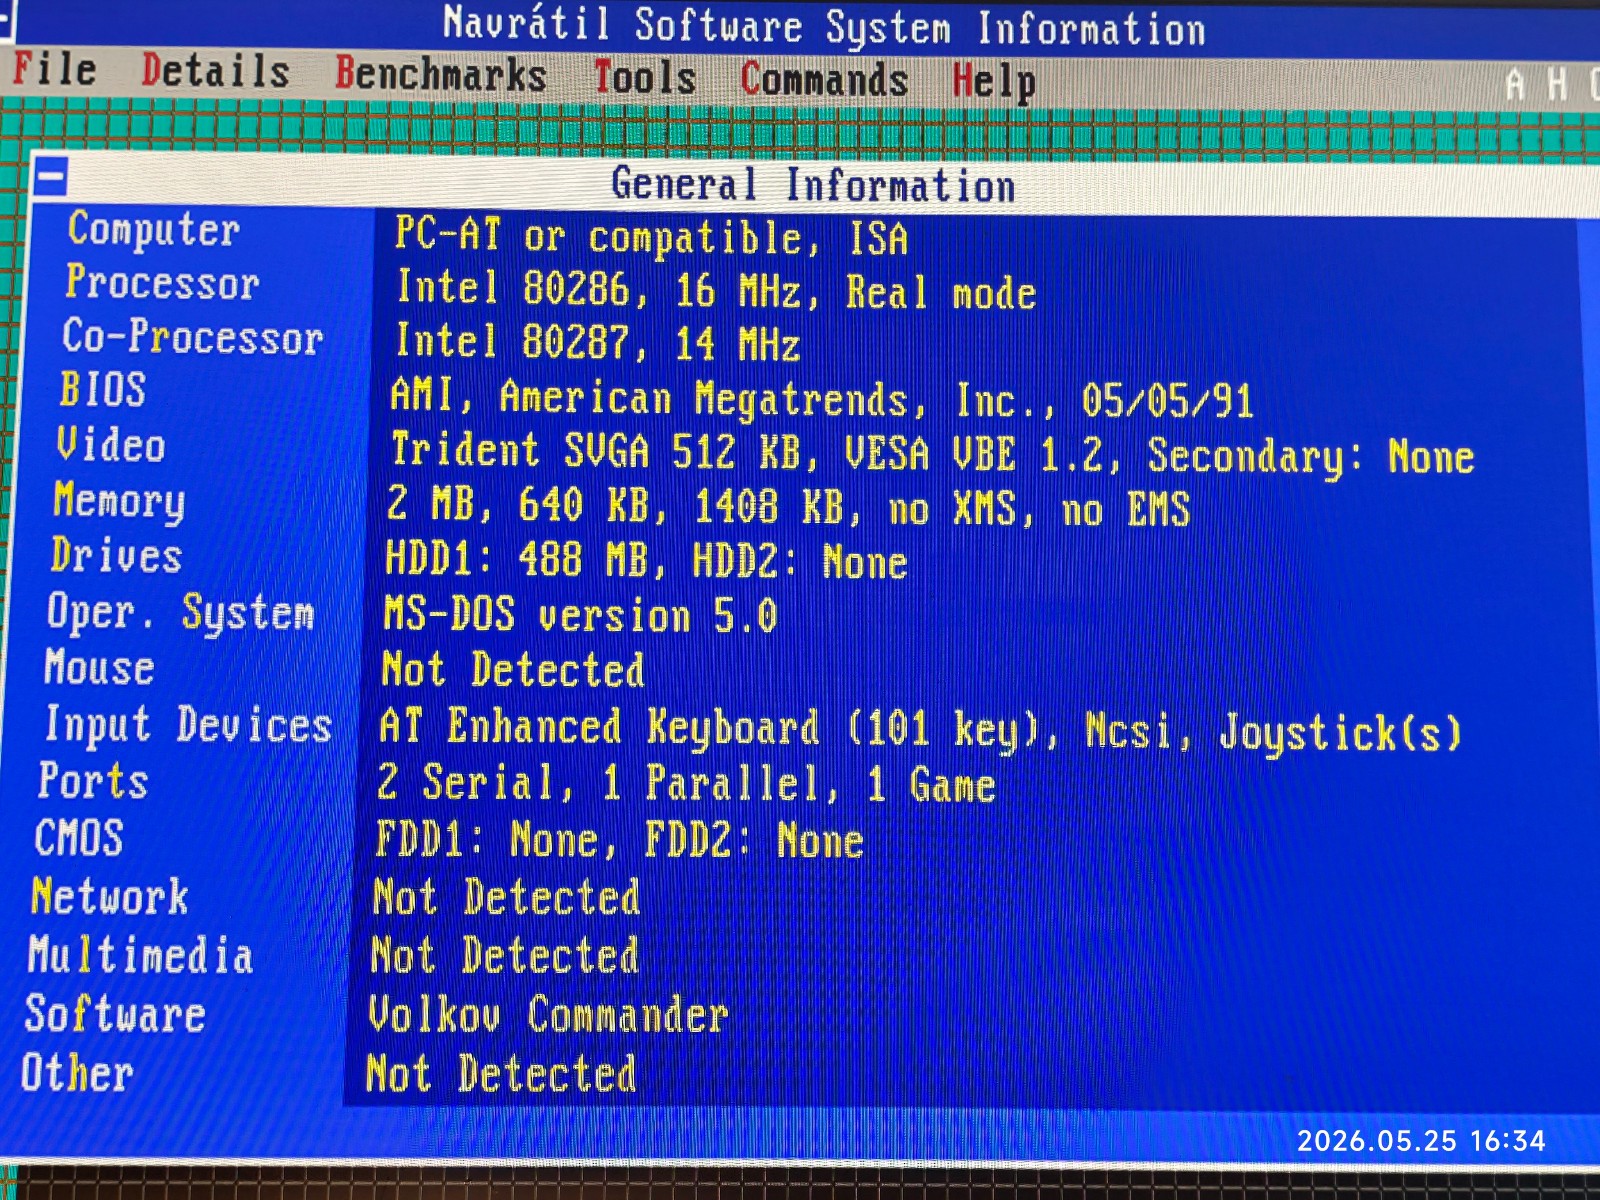Select the Software row label
This screenshot has width=1600, height=1200.
[x=115, y=1014]
